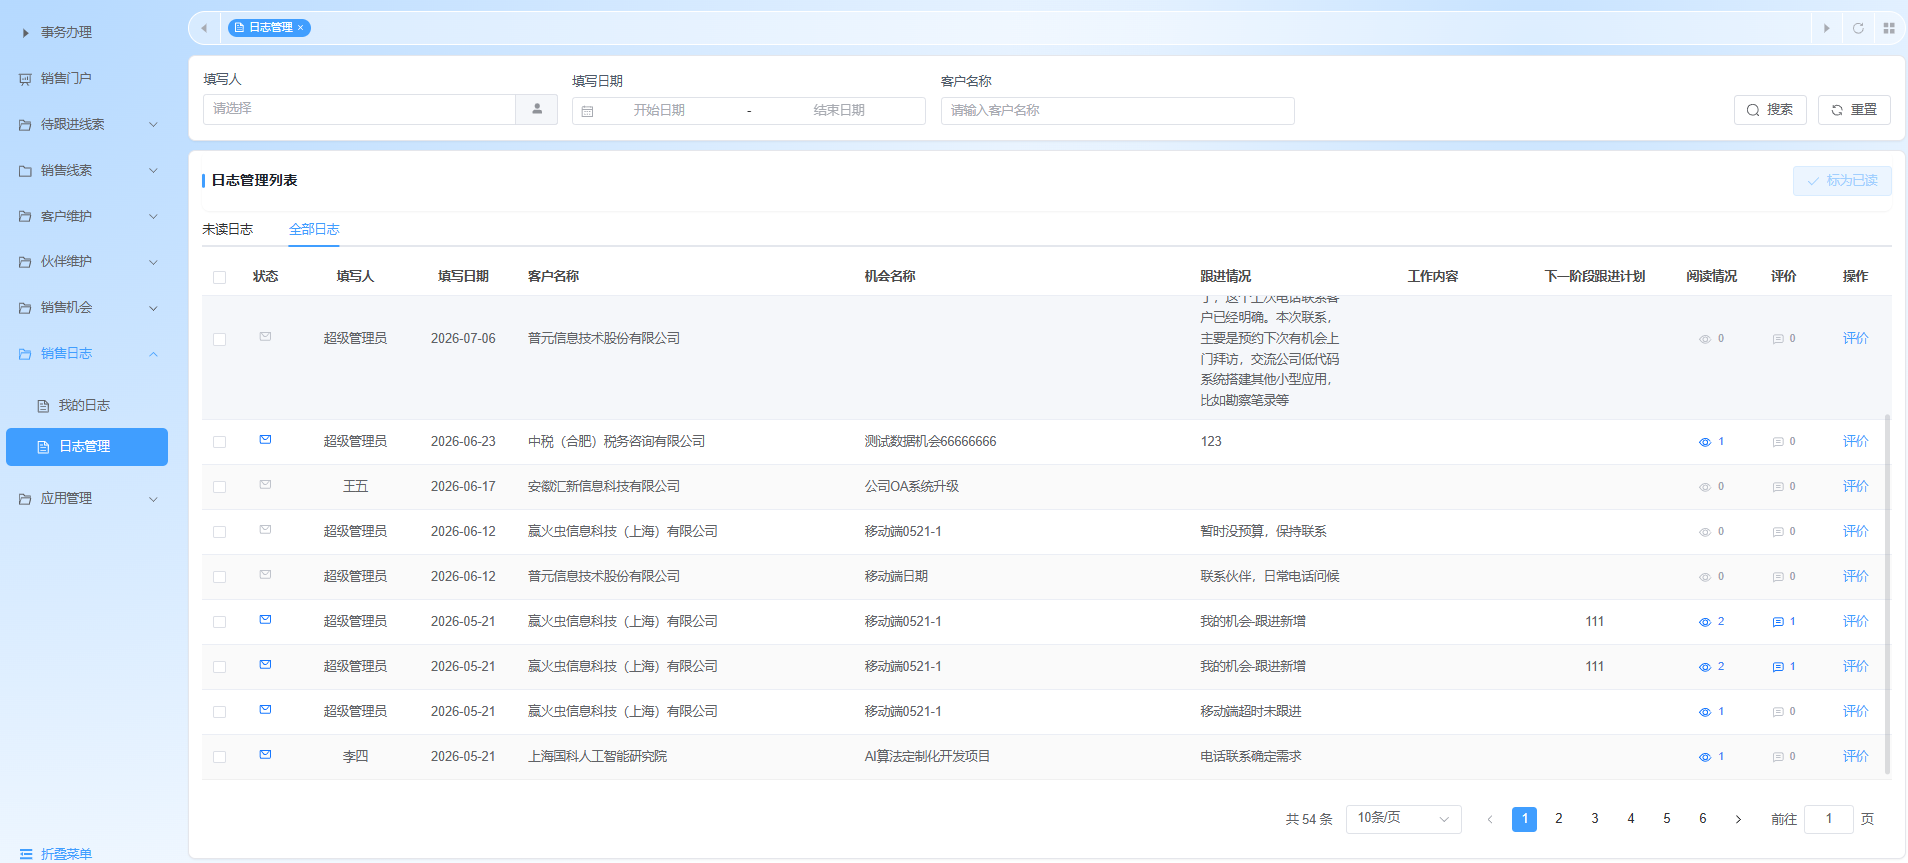Click the folder icon beside 待跟进线索
1908x863 pixels.
[25, 125]
